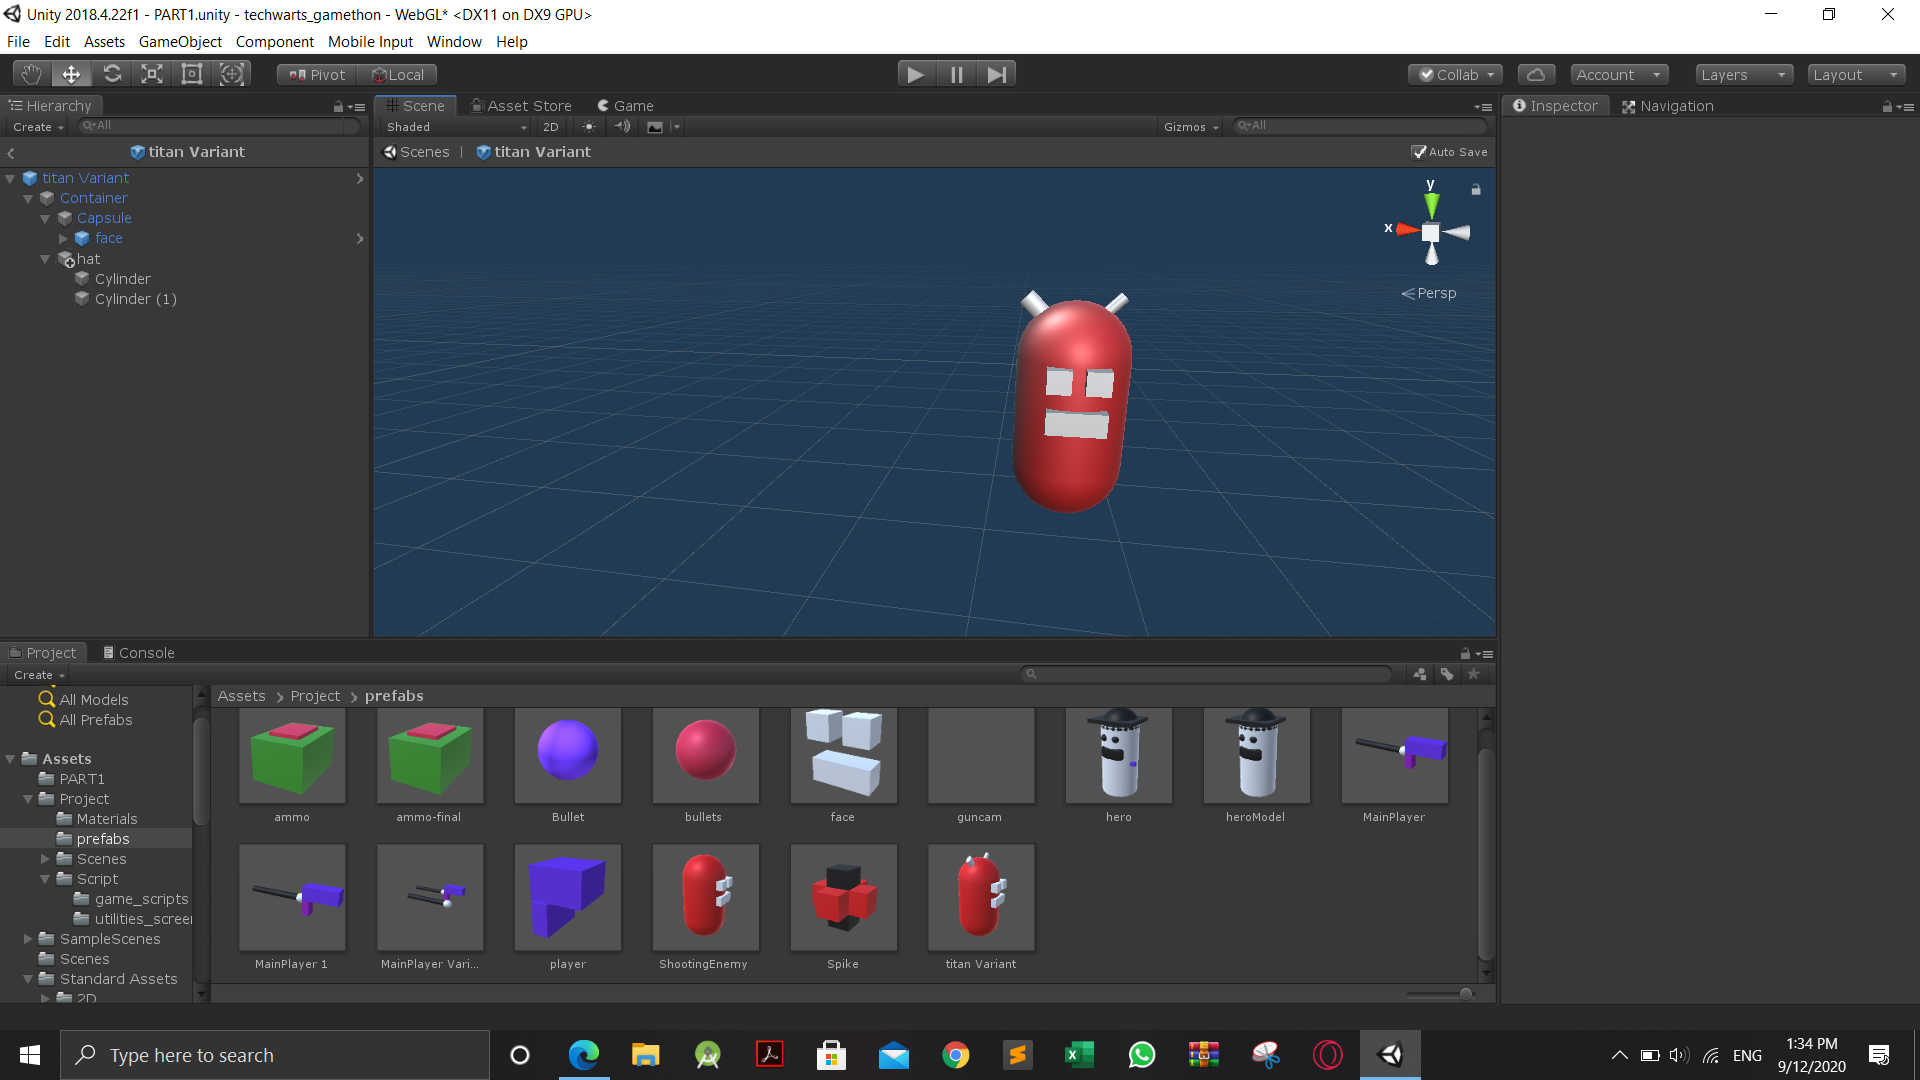Toggle the Auto Save checkbox
This screenshot has width=1920, height=1080.
pos(1418,152)
